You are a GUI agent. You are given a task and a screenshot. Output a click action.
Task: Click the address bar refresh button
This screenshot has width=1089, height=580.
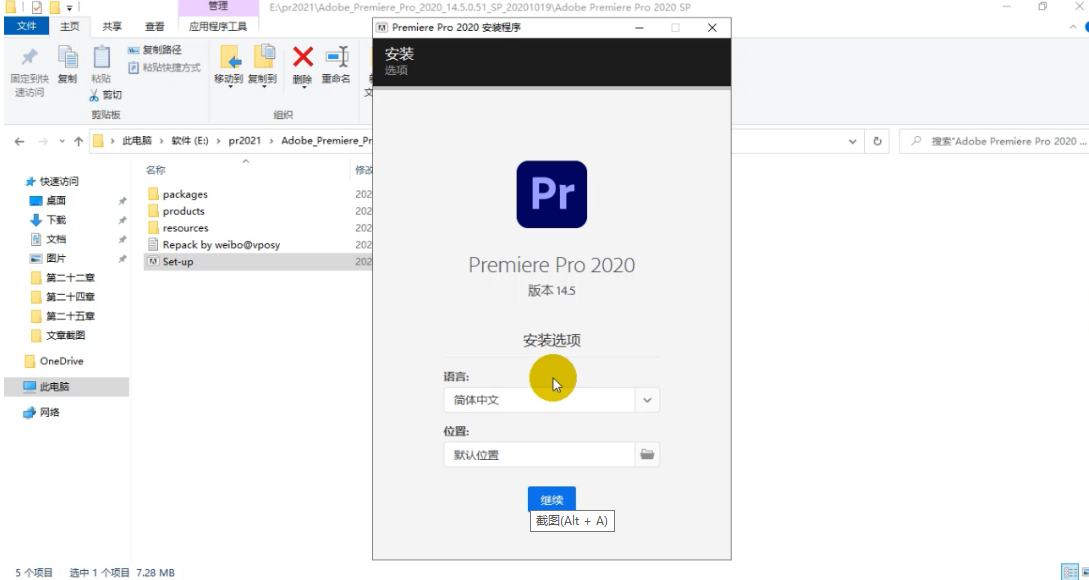pyautogui.click(x=877, y=141)
